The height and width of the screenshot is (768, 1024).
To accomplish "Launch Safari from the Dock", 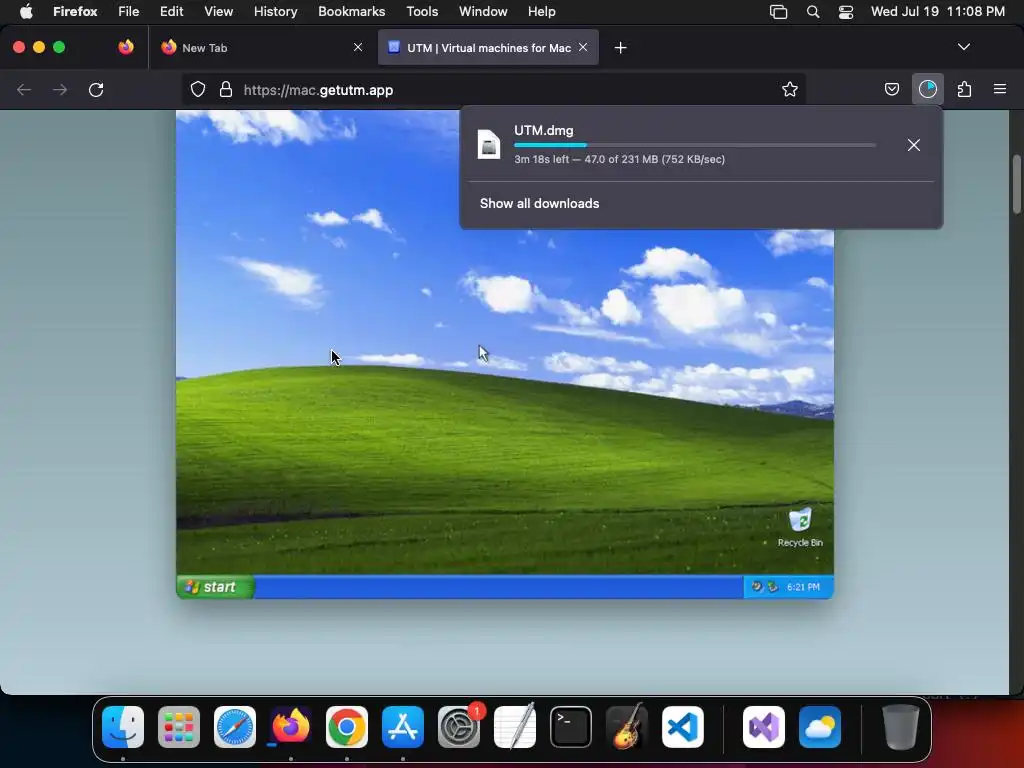I will point(234,726).
